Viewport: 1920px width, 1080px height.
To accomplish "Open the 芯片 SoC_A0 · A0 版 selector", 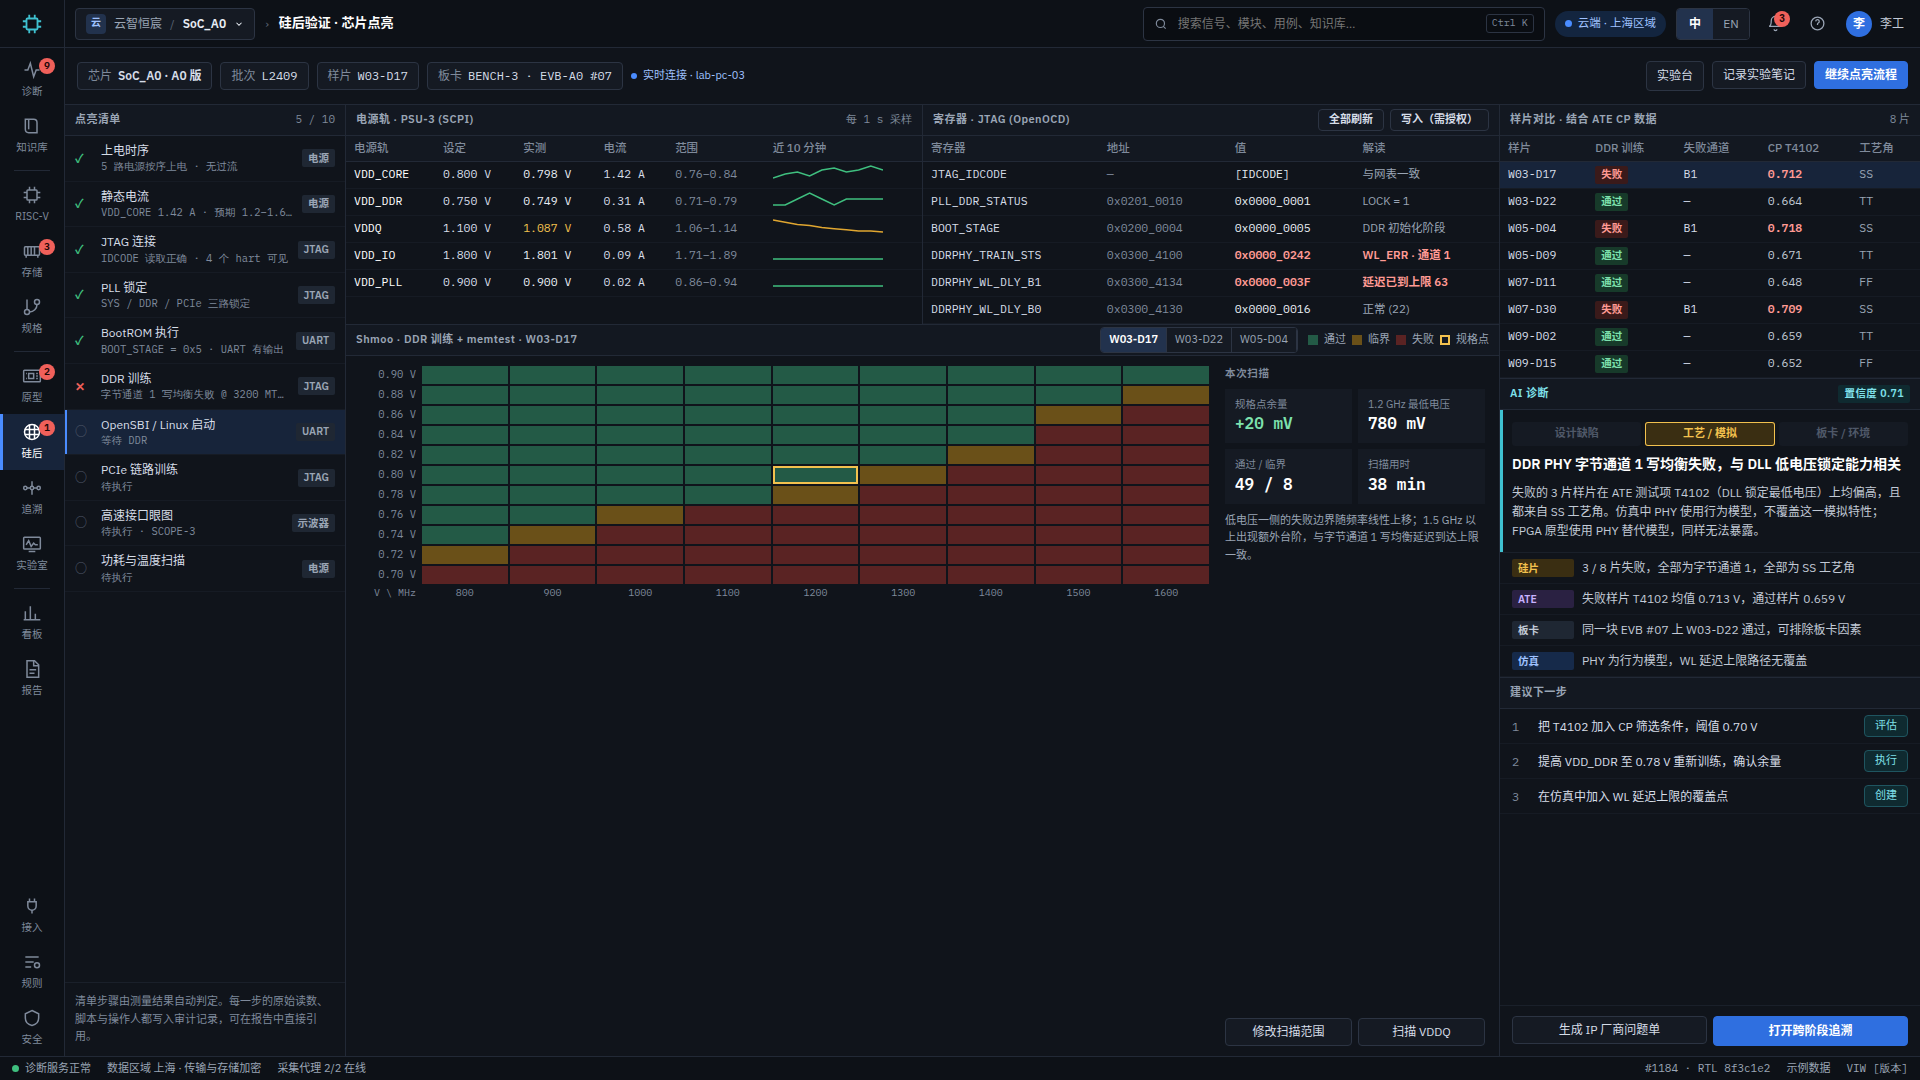I will [x=145, y=75].
